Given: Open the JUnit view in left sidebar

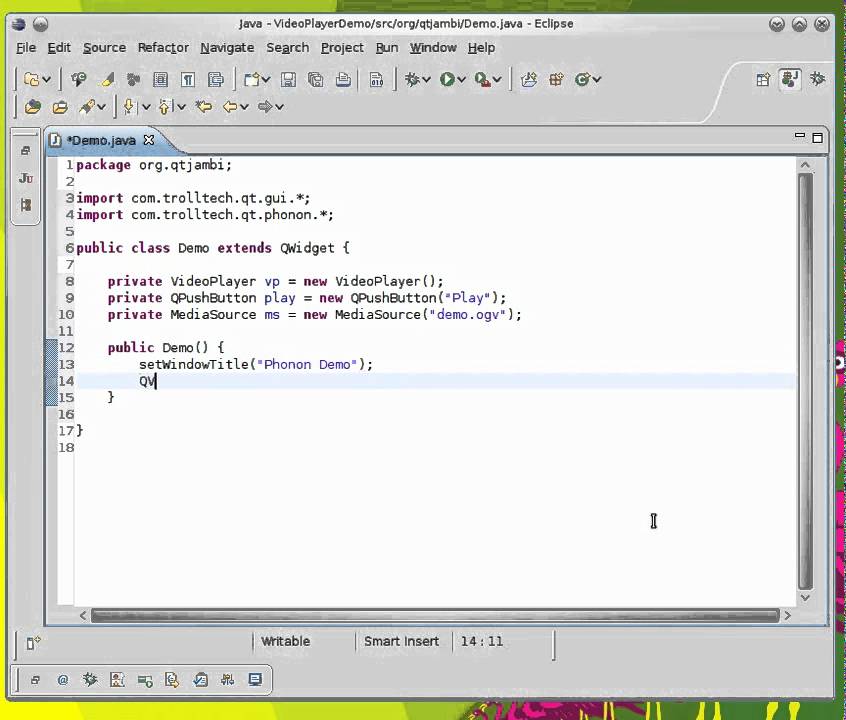Looking at the screenshot, I should [x=26, y=178].
